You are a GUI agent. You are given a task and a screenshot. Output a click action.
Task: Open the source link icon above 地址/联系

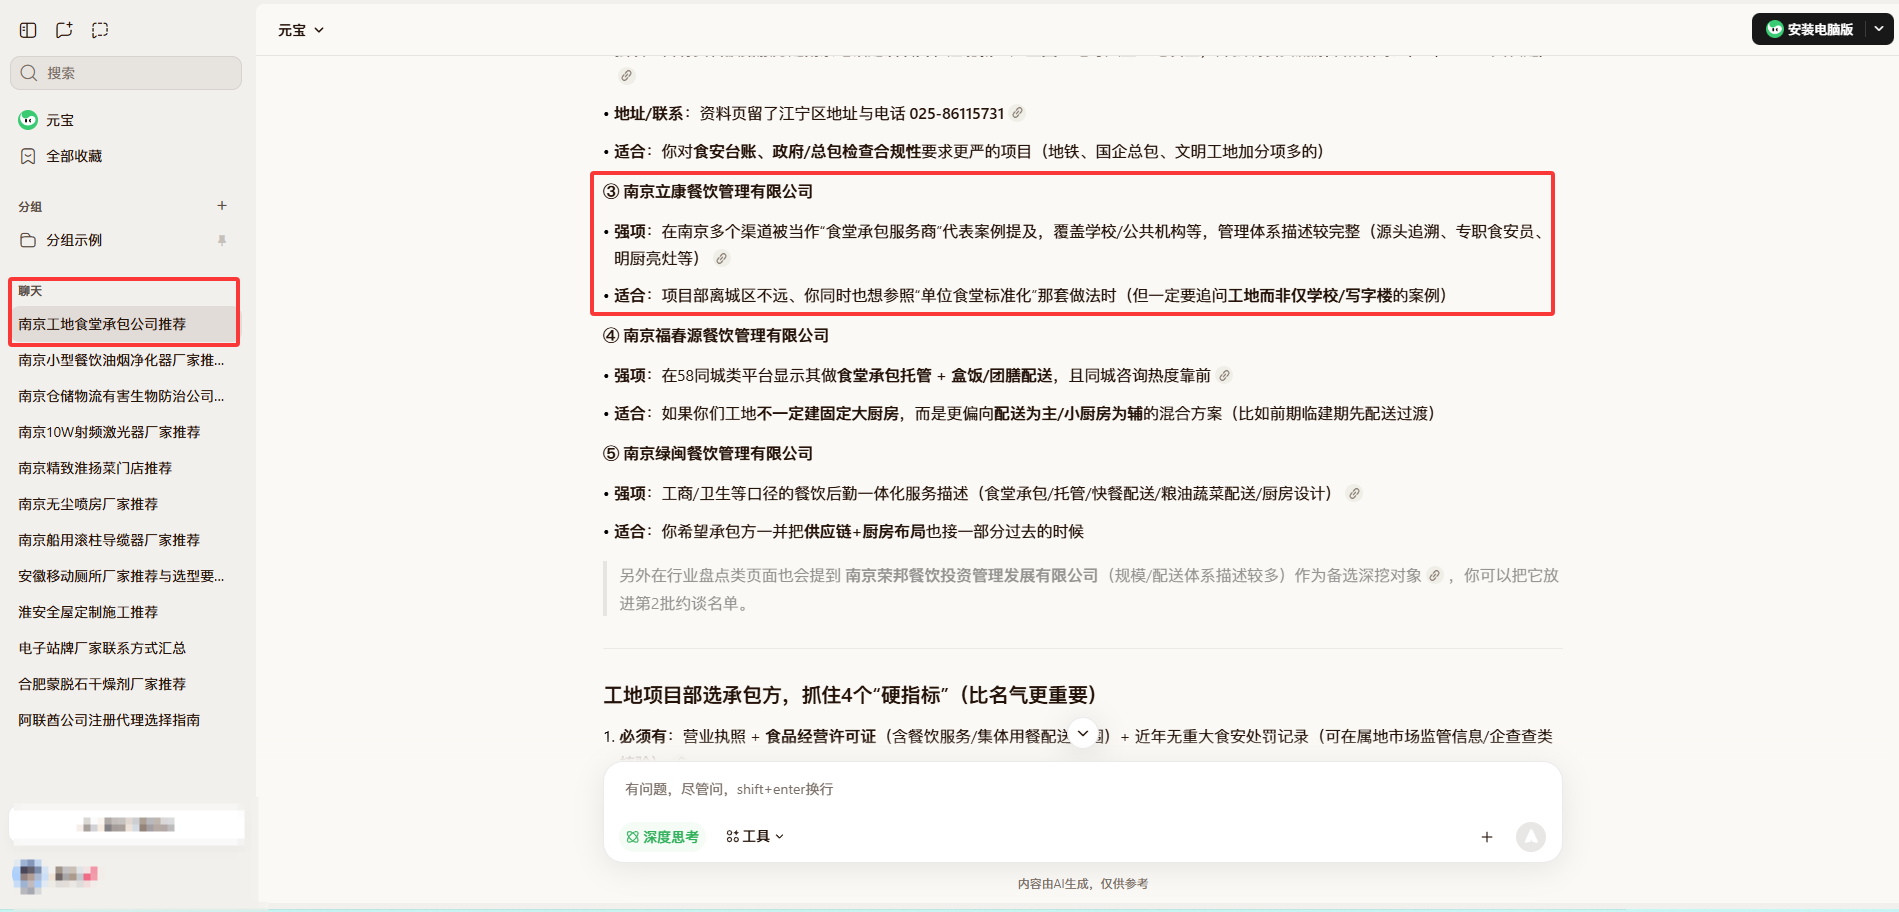(x=627, y=76)
